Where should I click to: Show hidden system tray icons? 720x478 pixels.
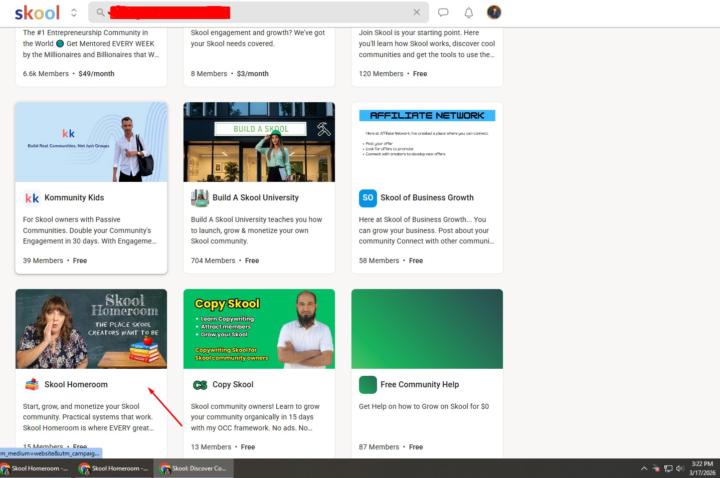[x=644, y=468]
